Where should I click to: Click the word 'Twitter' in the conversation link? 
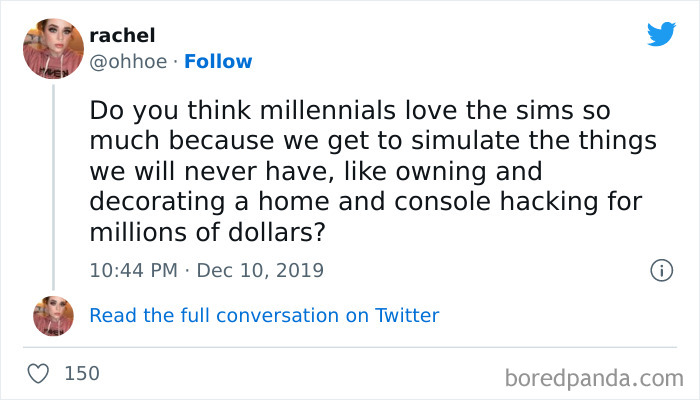(x=407, y=315)
